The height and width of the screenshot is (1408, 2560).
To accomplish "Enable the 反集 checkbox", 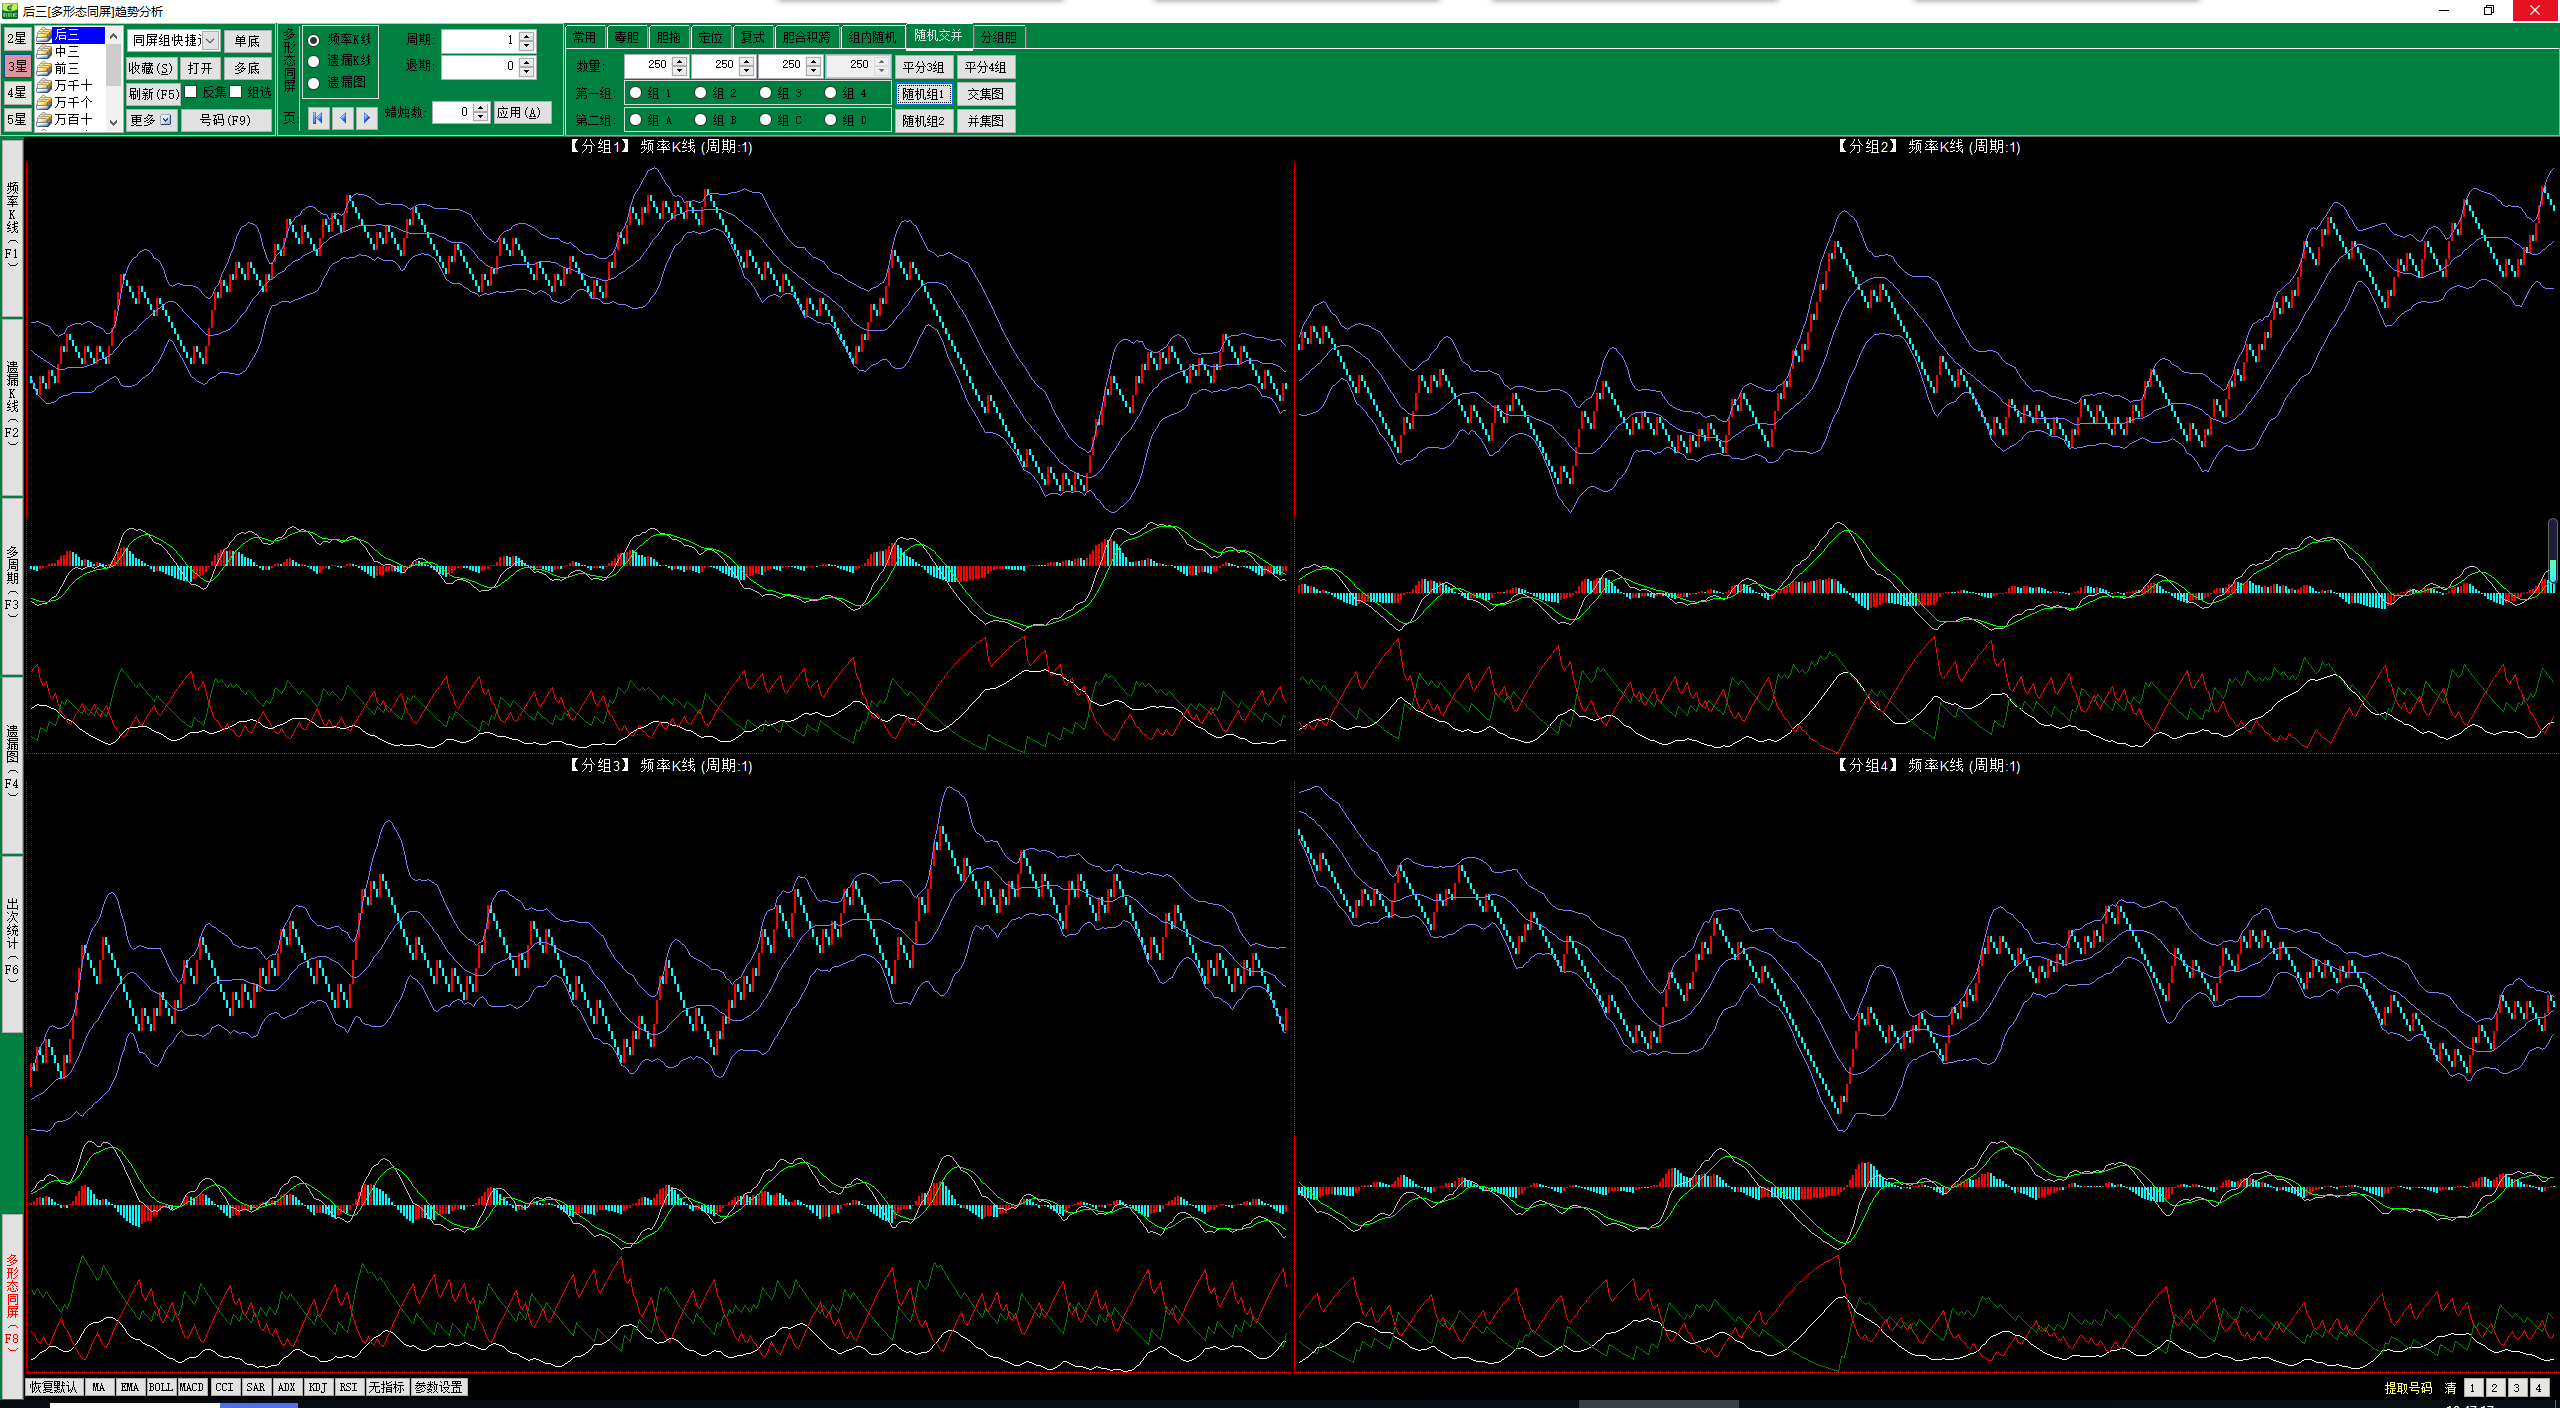I will [191, 92].
